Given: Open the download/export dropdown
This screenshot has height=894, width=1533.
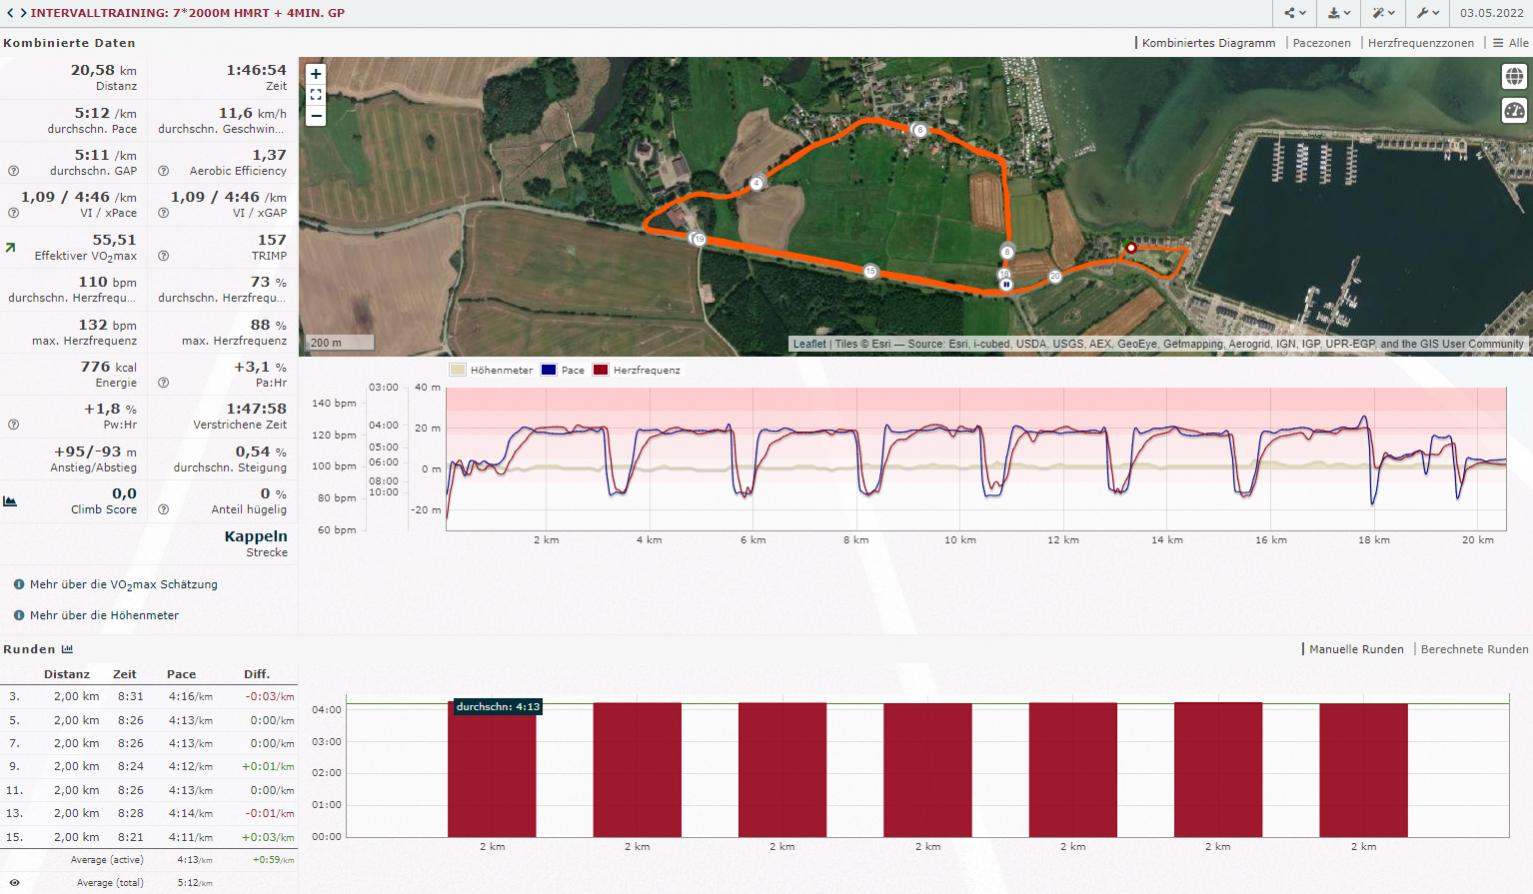Looking at the screenshot, I should click(1339, 13).
